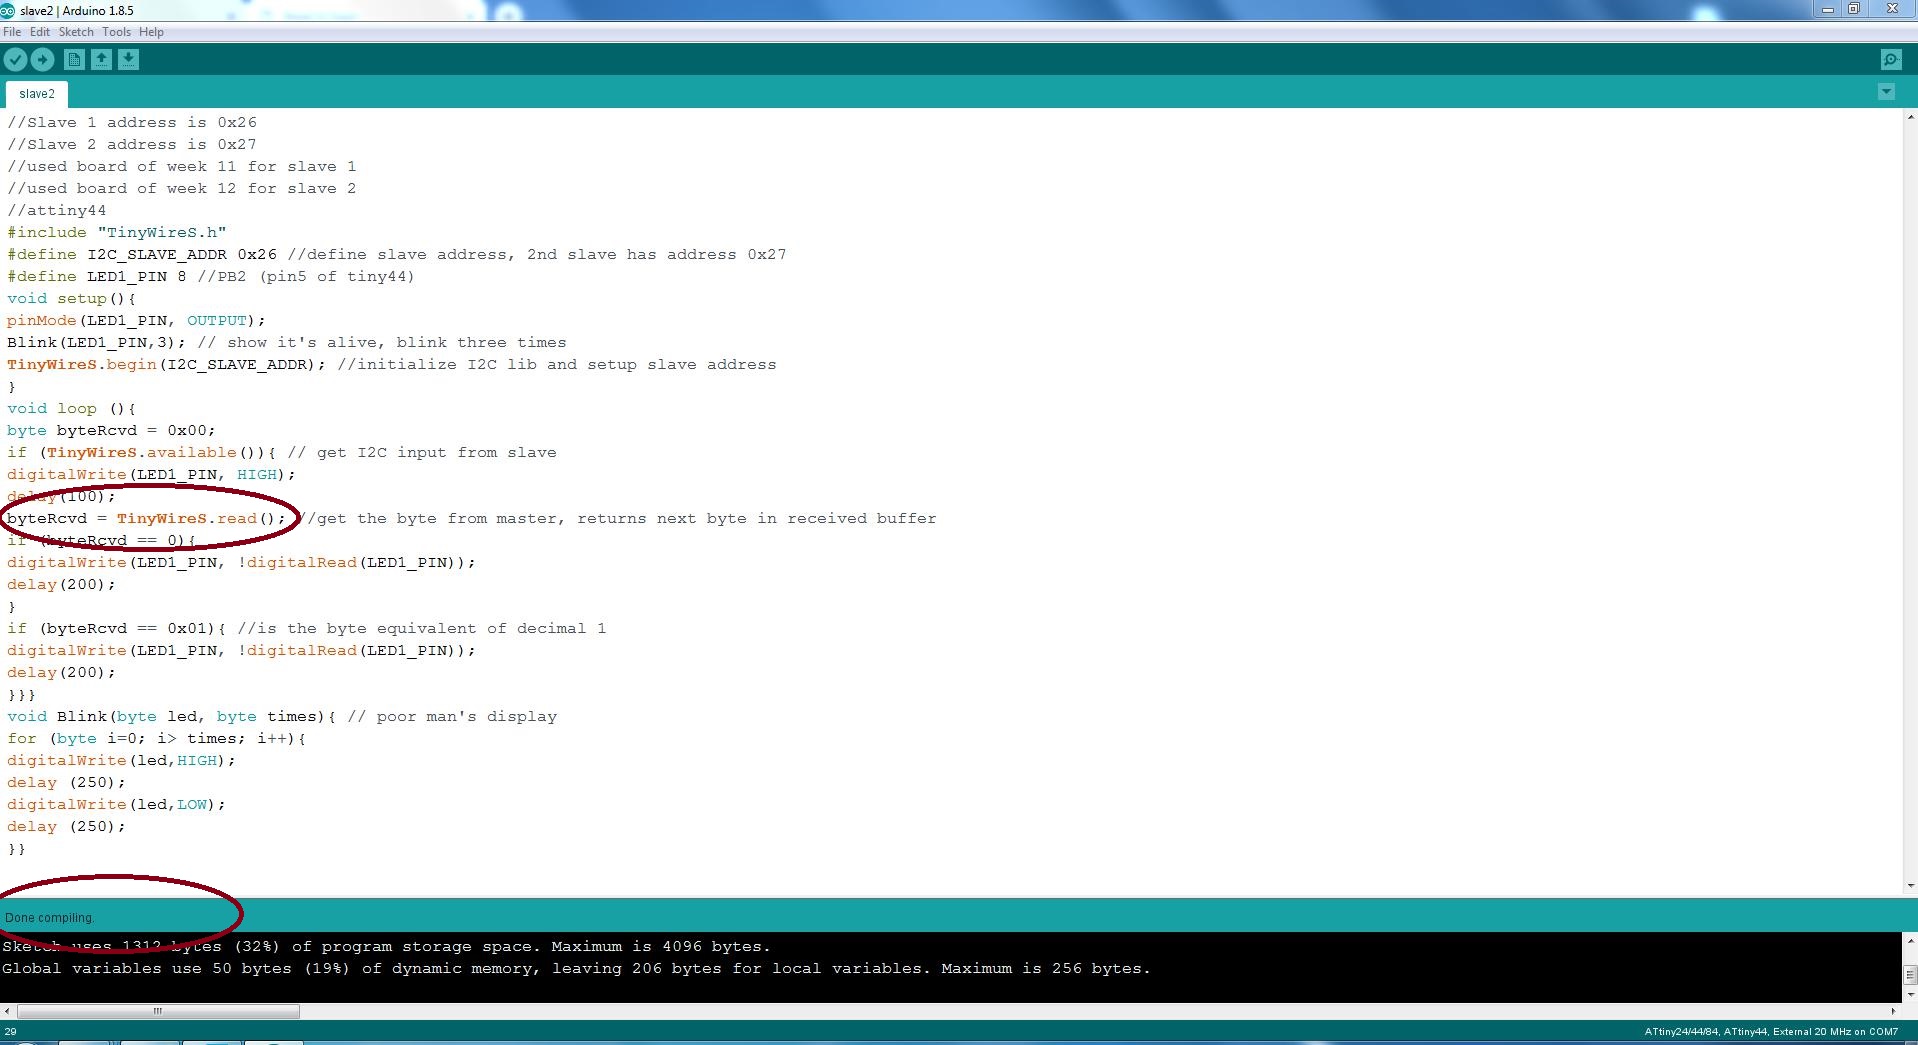Click the Verify (checkmark) toolbar button
The image size is (1918, 1045).
(15, 60)
